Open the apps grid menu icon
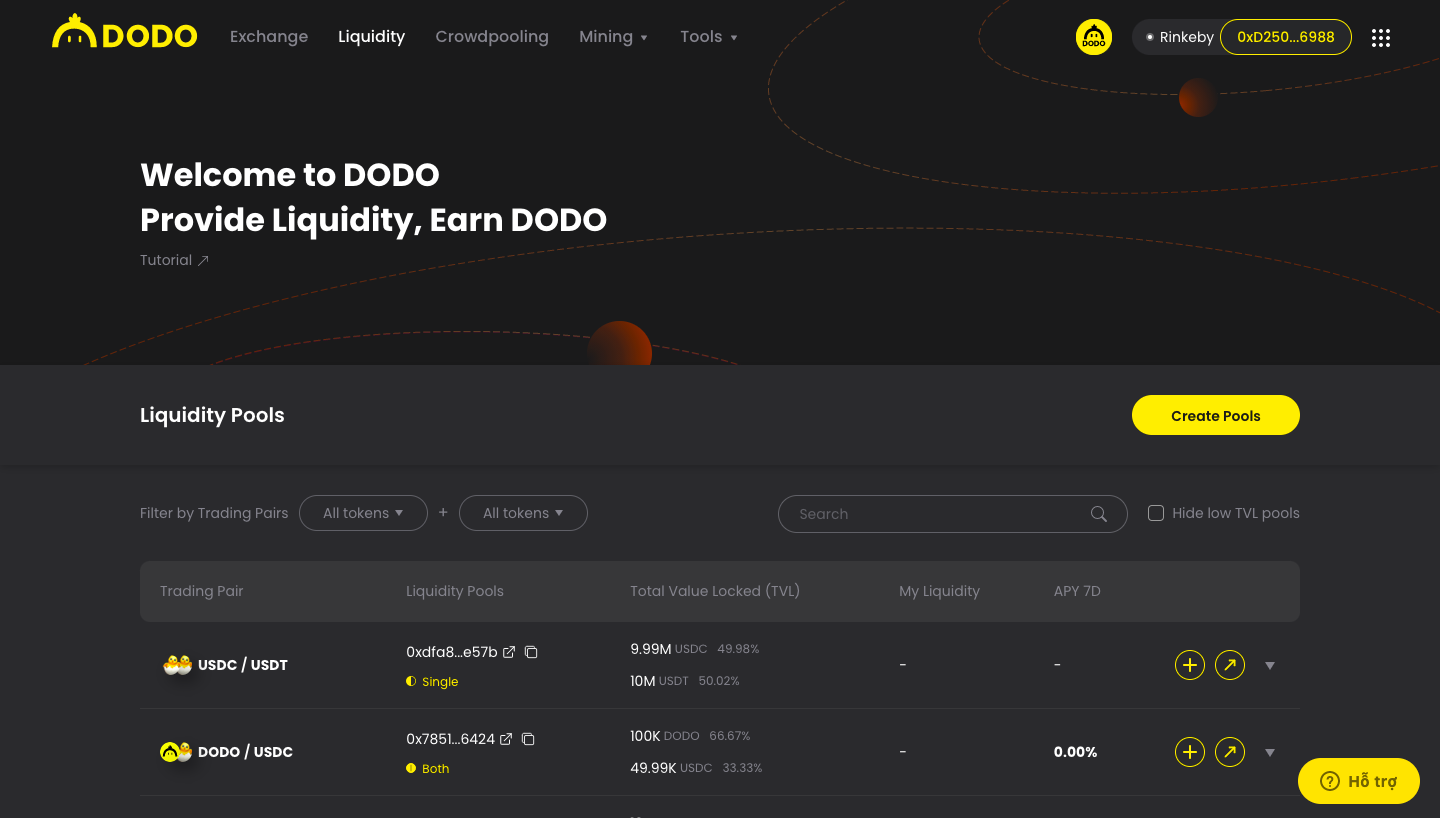1440x818 pixels. [1381, 38]
